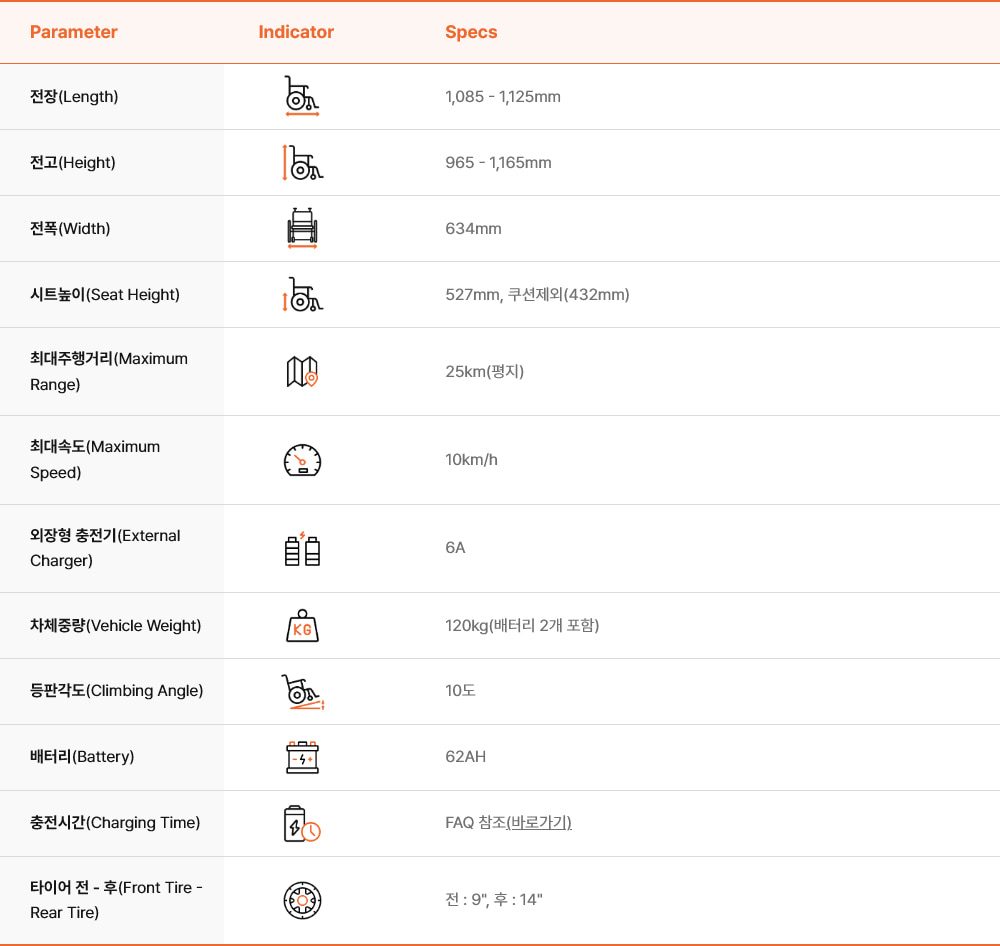The height and width of the screenshot is (946, 1000).
Task: Open the 바로가기 FAQ link
Action: [539, 822]
